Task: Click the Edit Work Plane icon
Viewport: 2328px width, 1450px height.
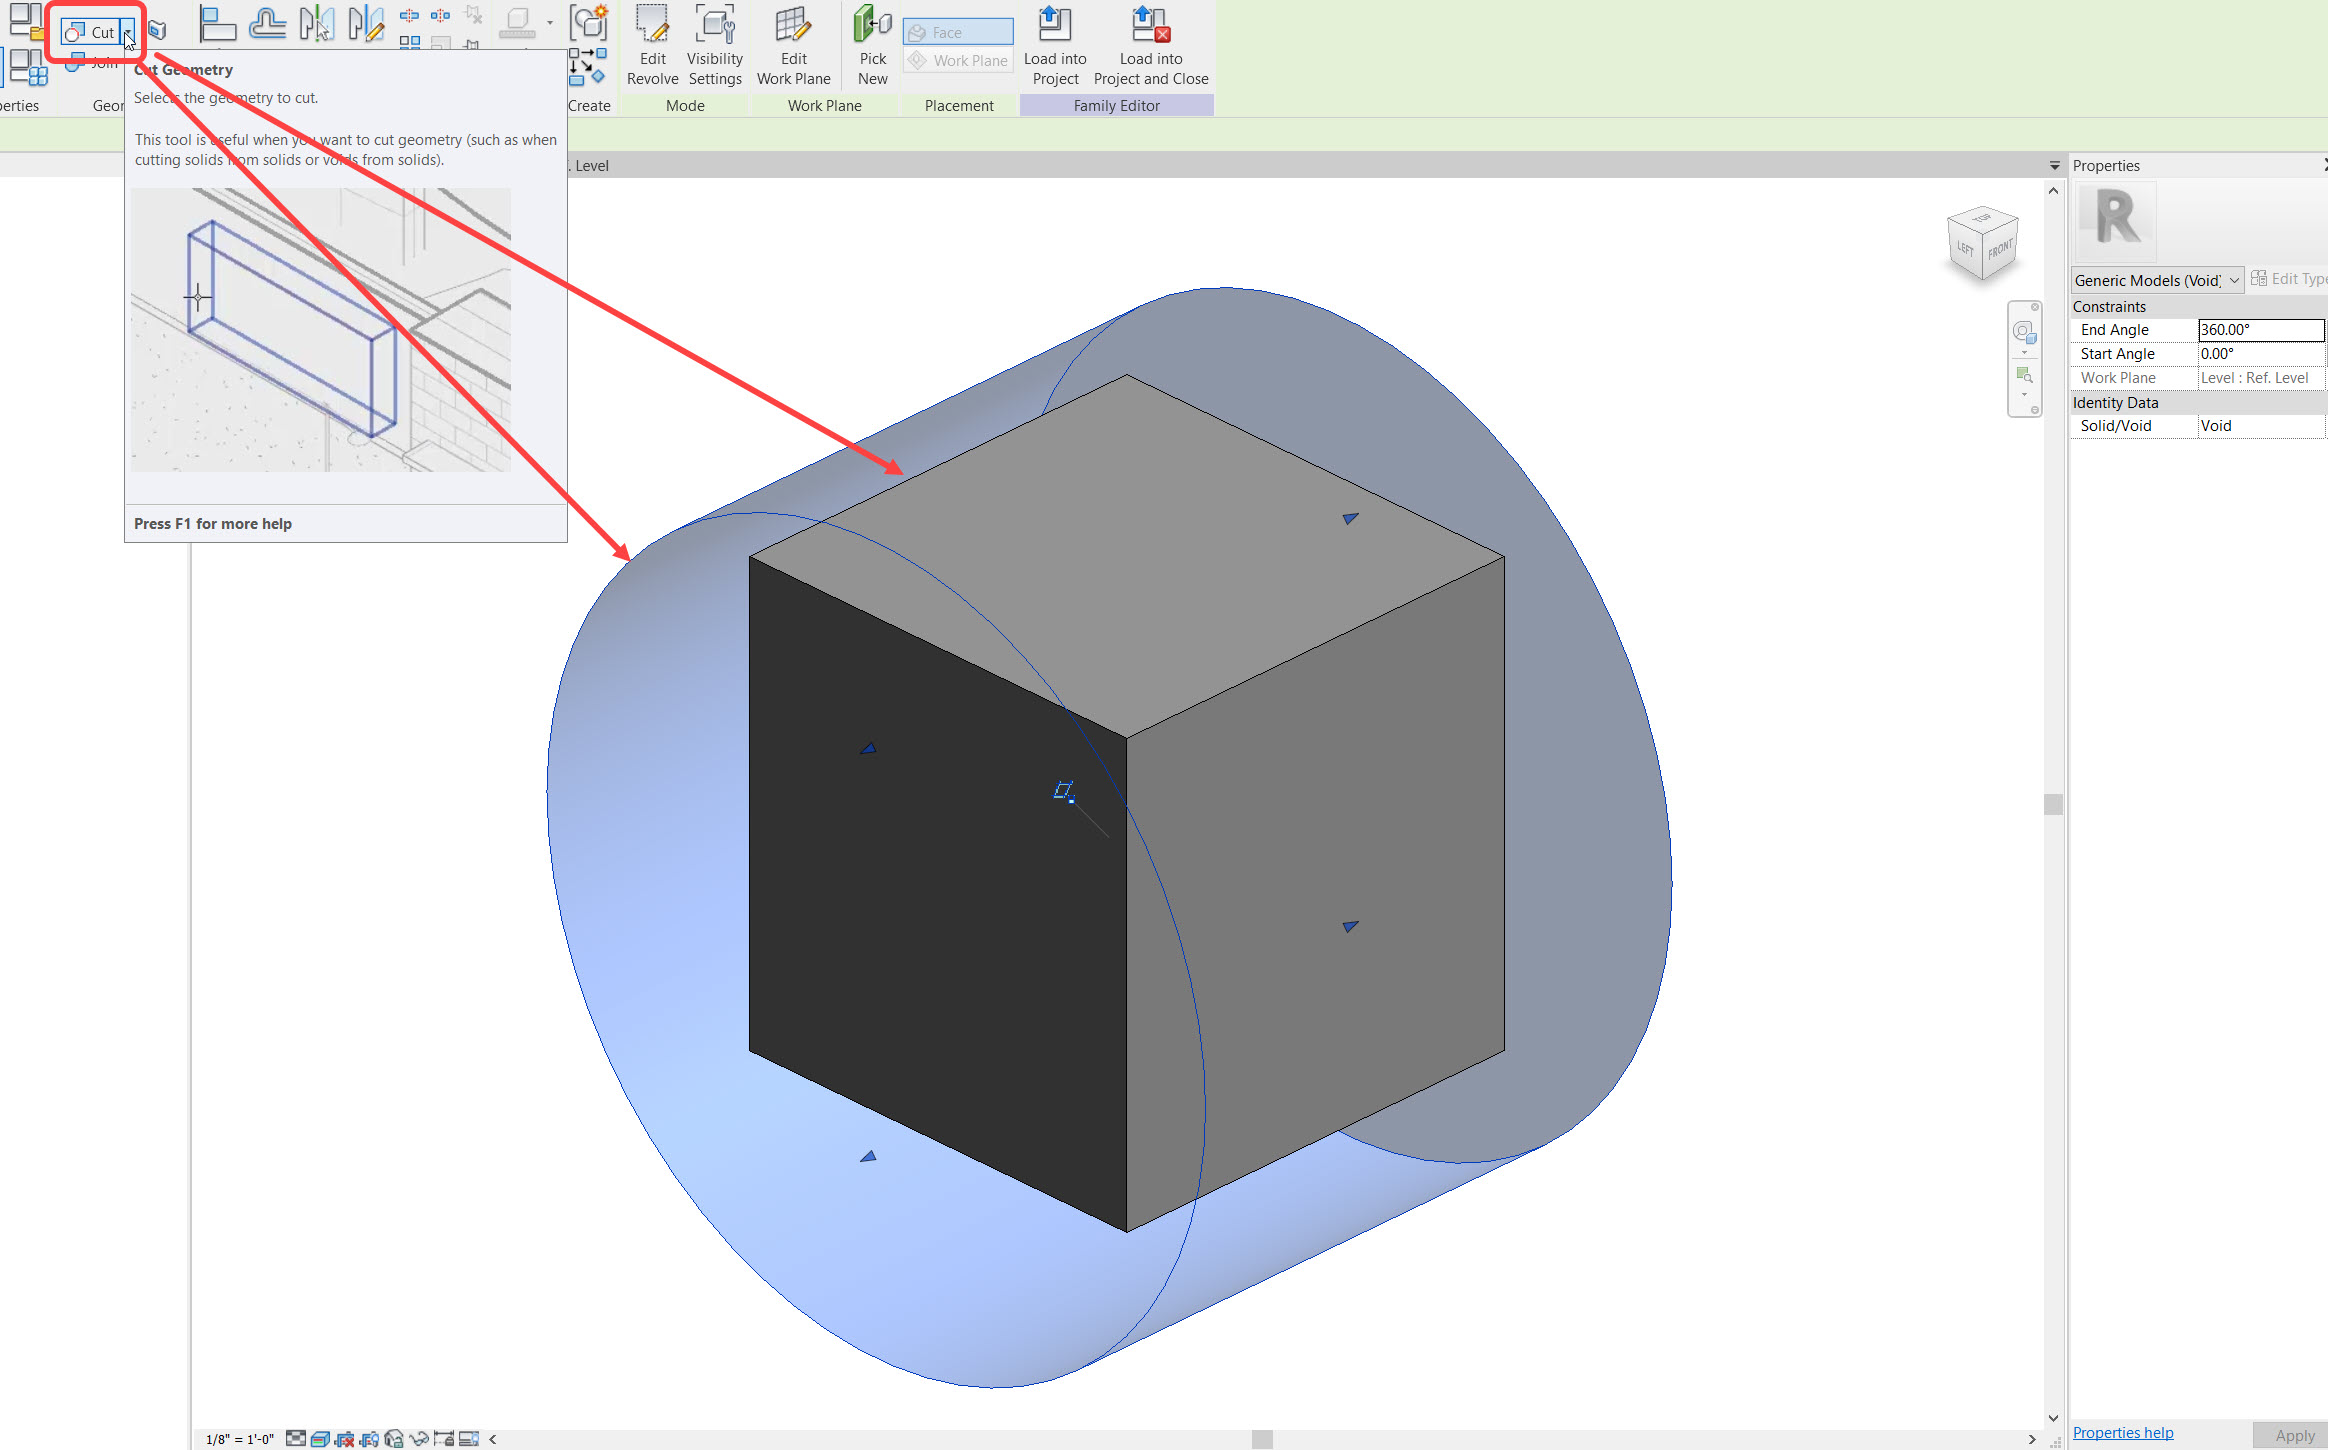Action: [793, 46]
